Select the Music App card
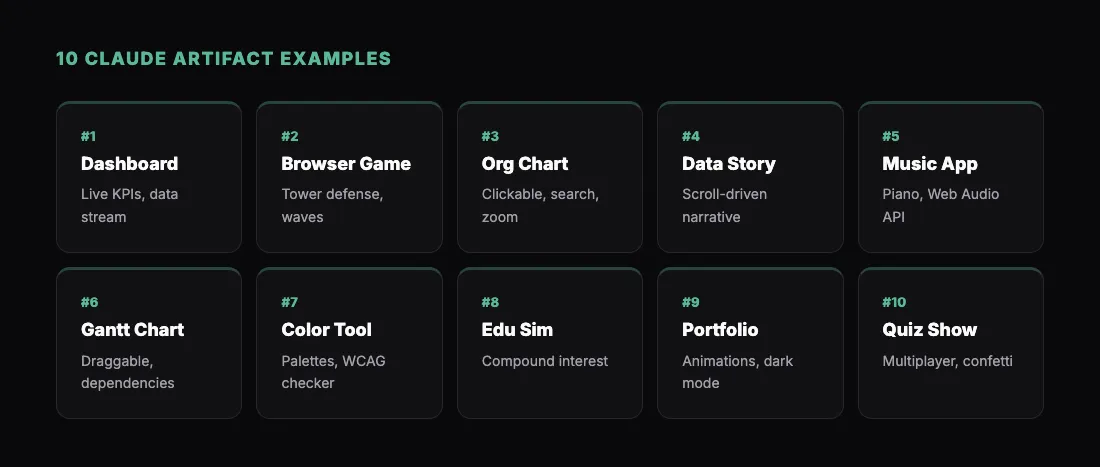 [x=950, y=177]
